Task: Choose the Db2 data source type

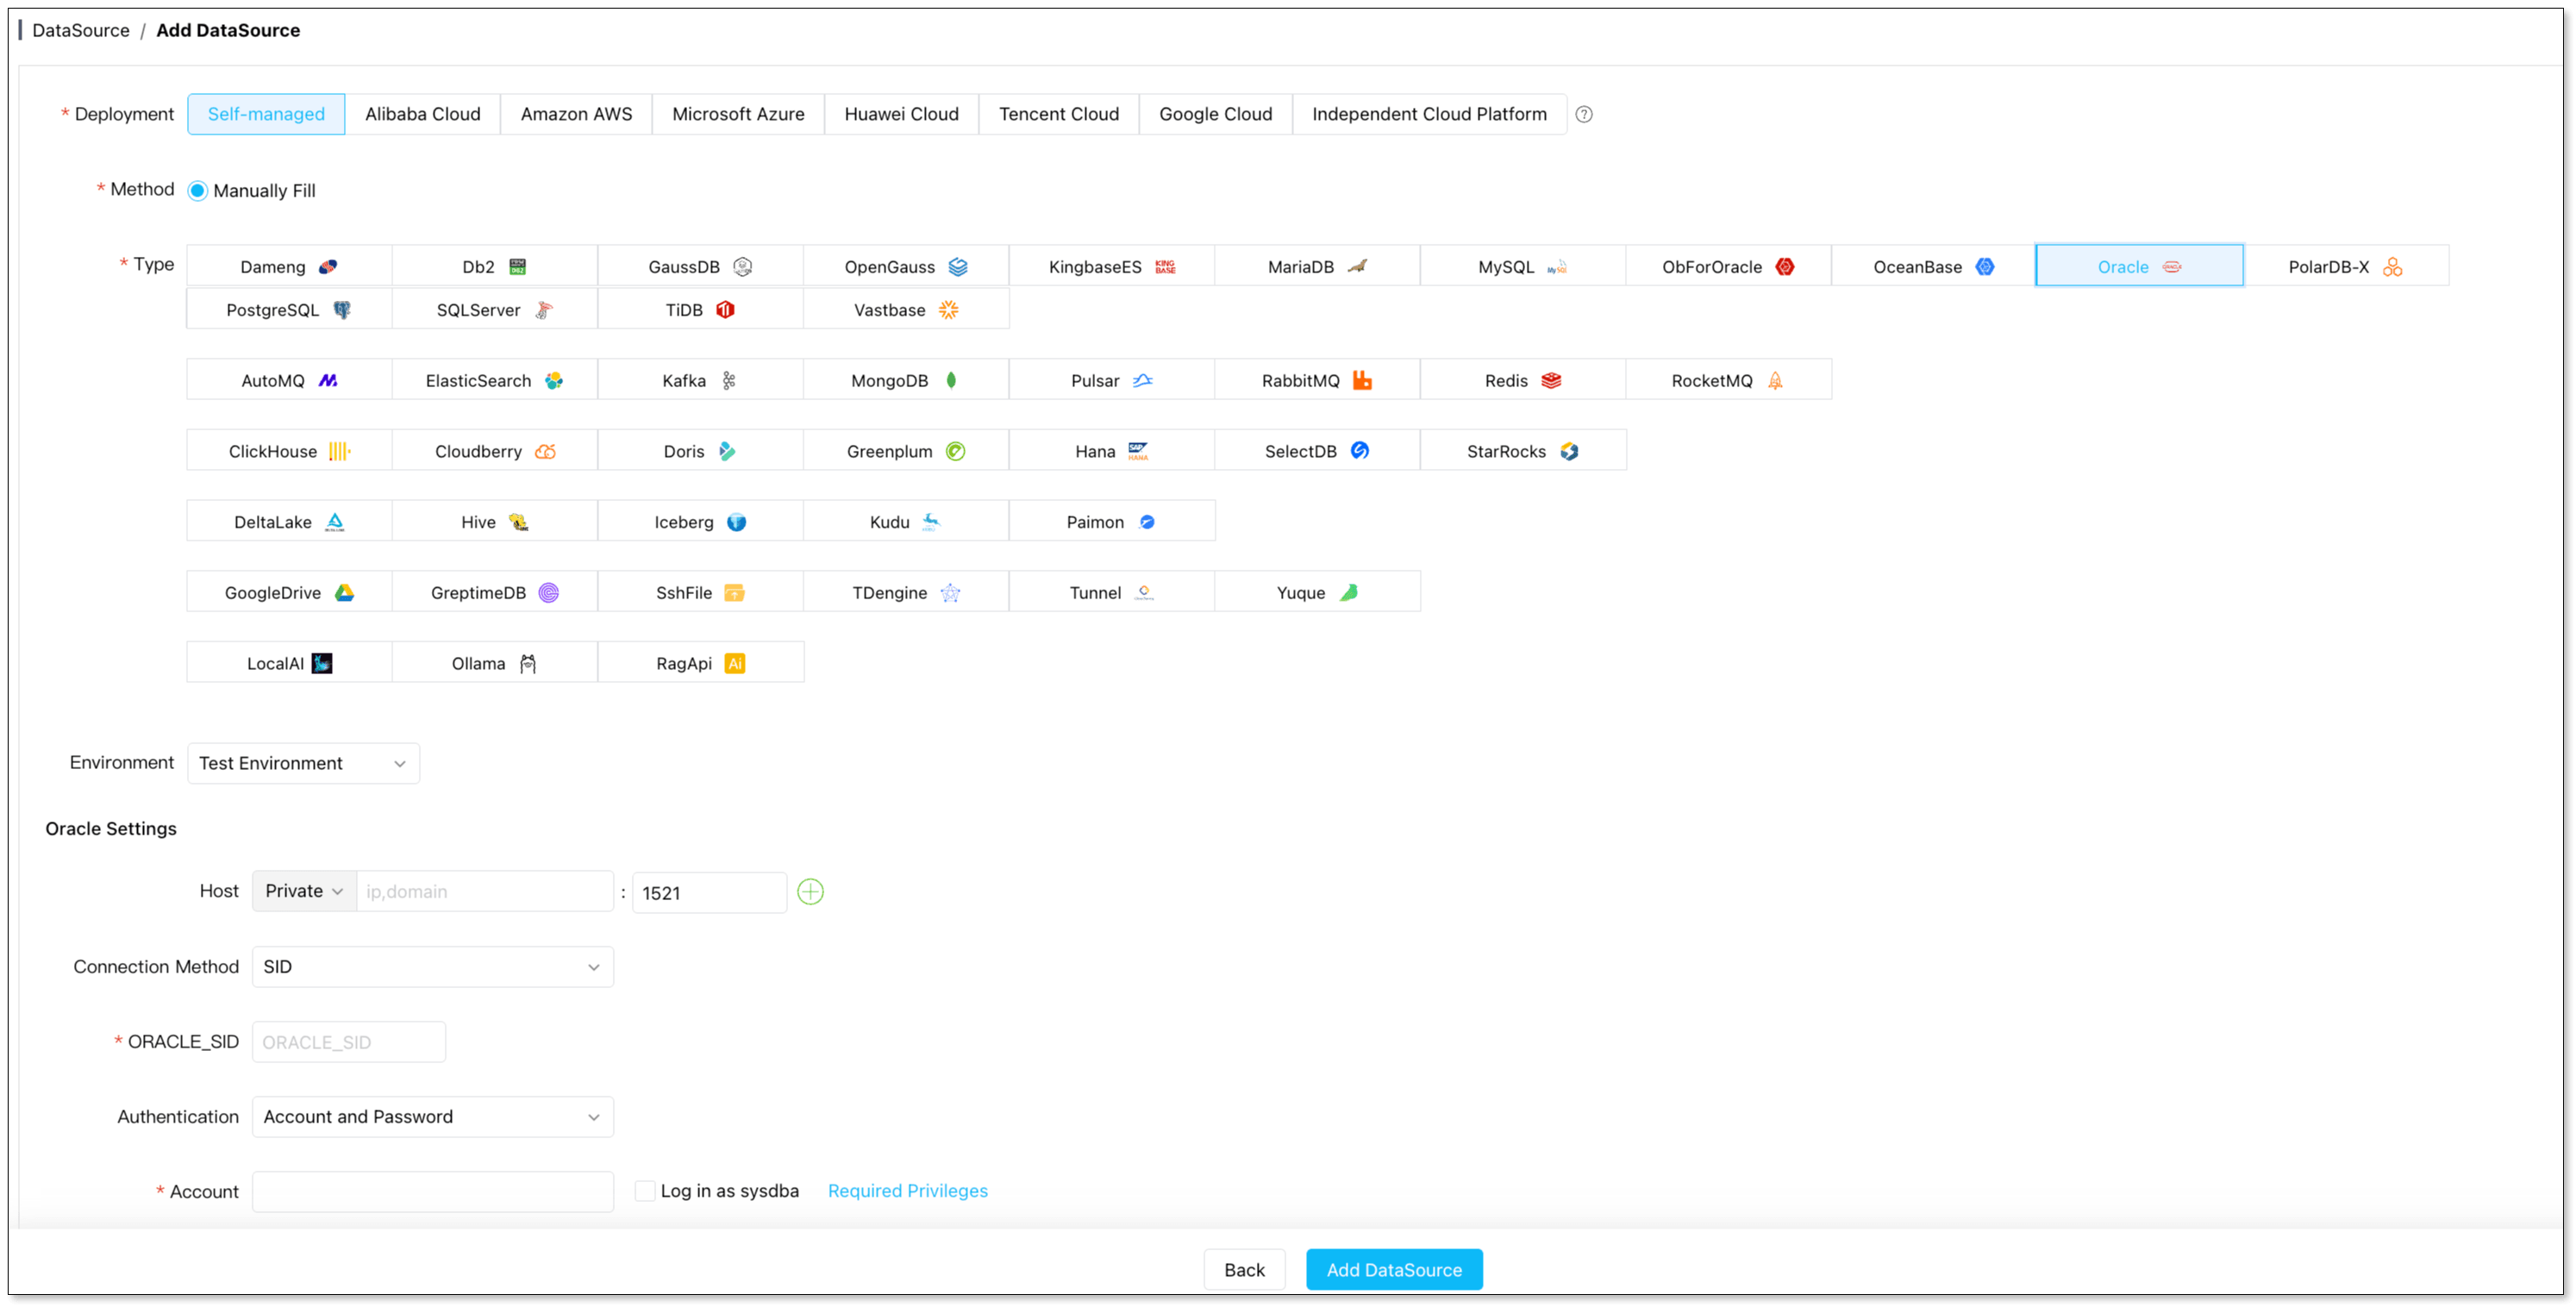Action: (495, 266)
